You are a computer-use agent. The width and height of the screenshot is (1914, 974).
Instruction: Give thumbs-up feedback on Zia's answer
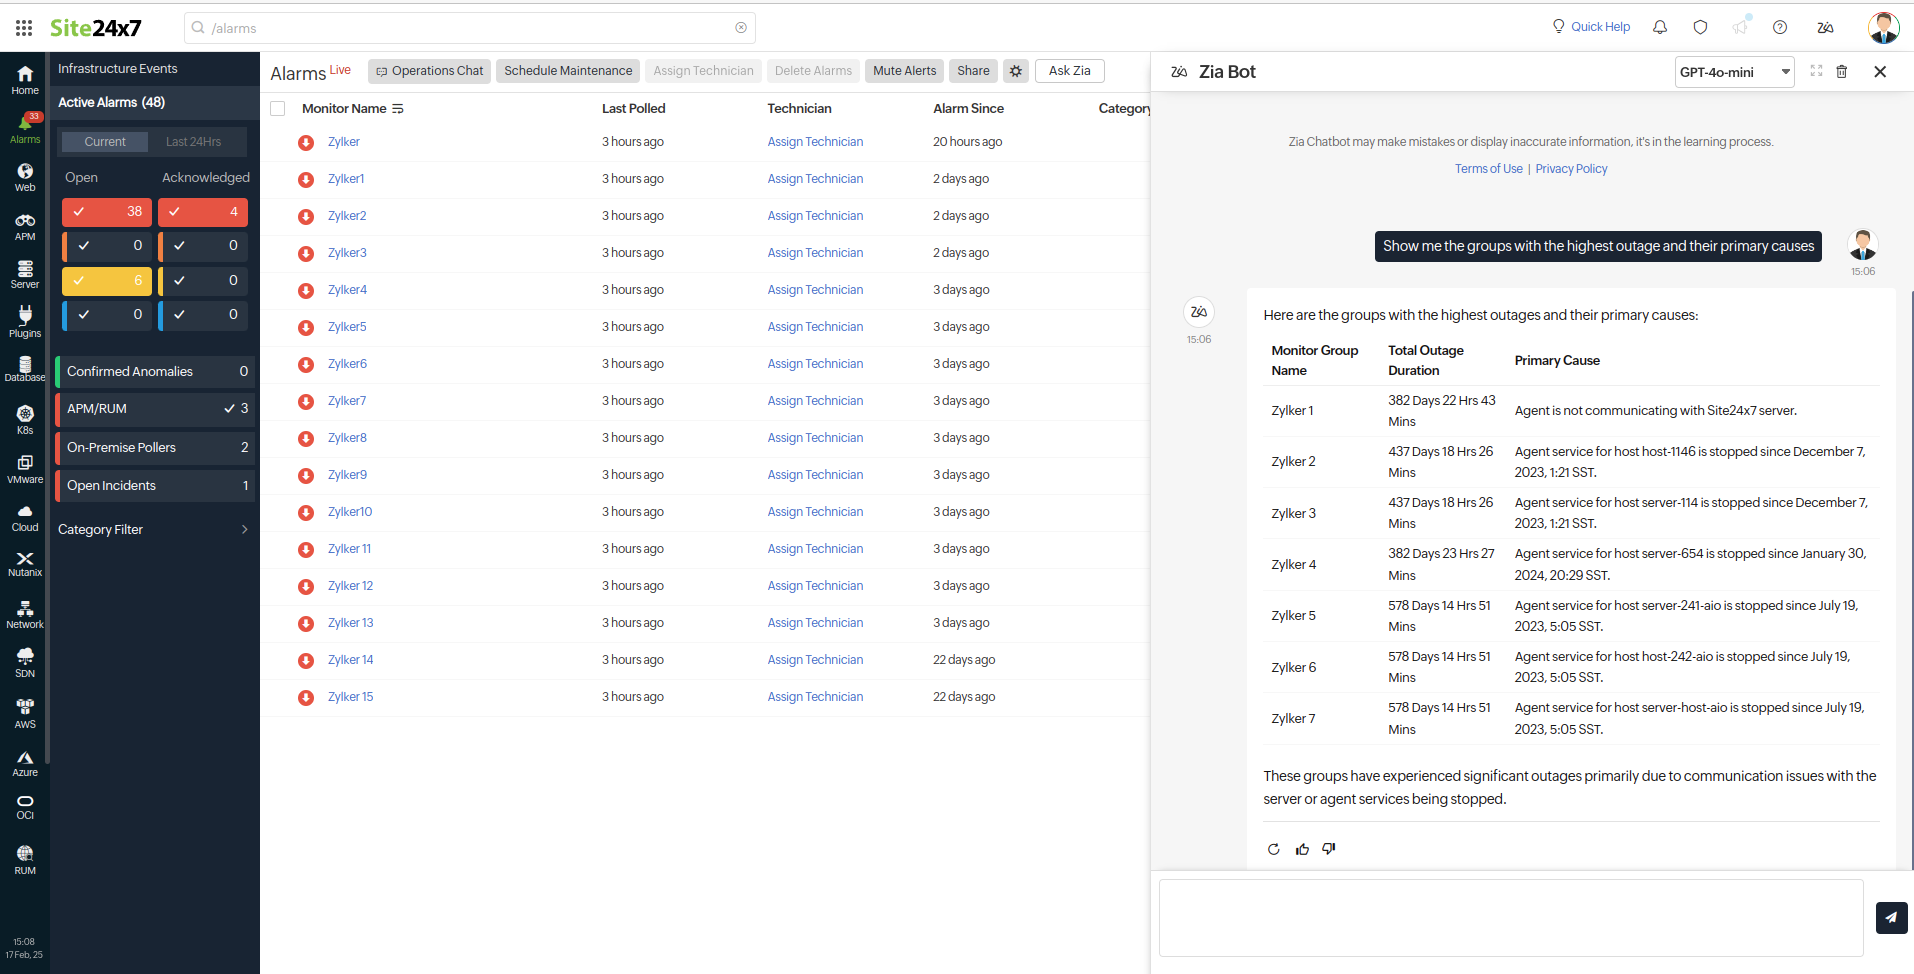coord(1301,848)
